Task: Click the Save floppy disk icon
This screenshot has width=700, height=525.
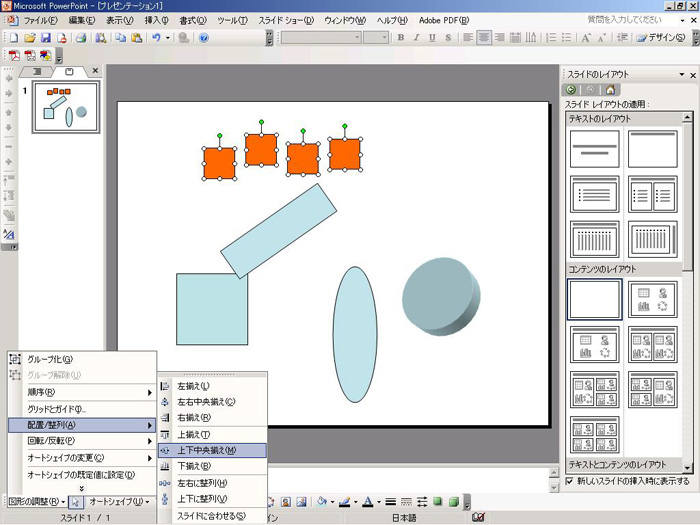Action: (46, 38)
